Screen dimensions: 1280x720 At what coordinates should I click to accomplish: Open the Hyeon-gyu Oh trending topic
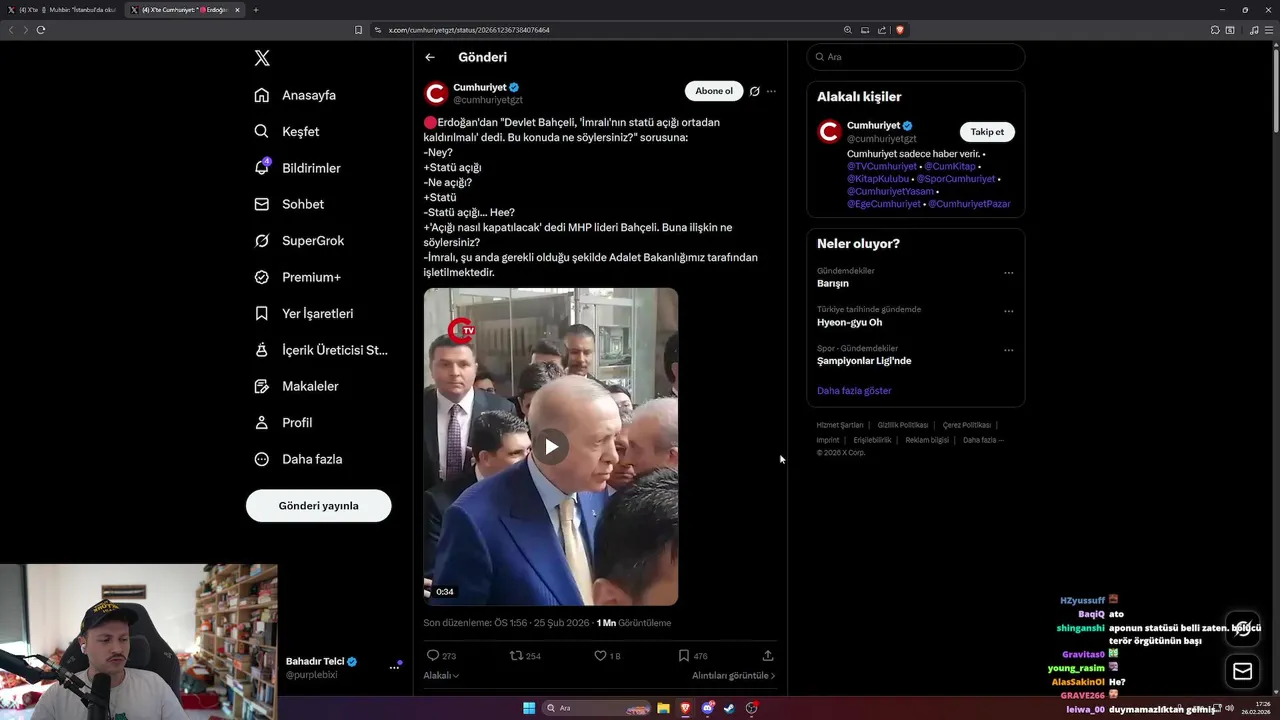point(849,322)
